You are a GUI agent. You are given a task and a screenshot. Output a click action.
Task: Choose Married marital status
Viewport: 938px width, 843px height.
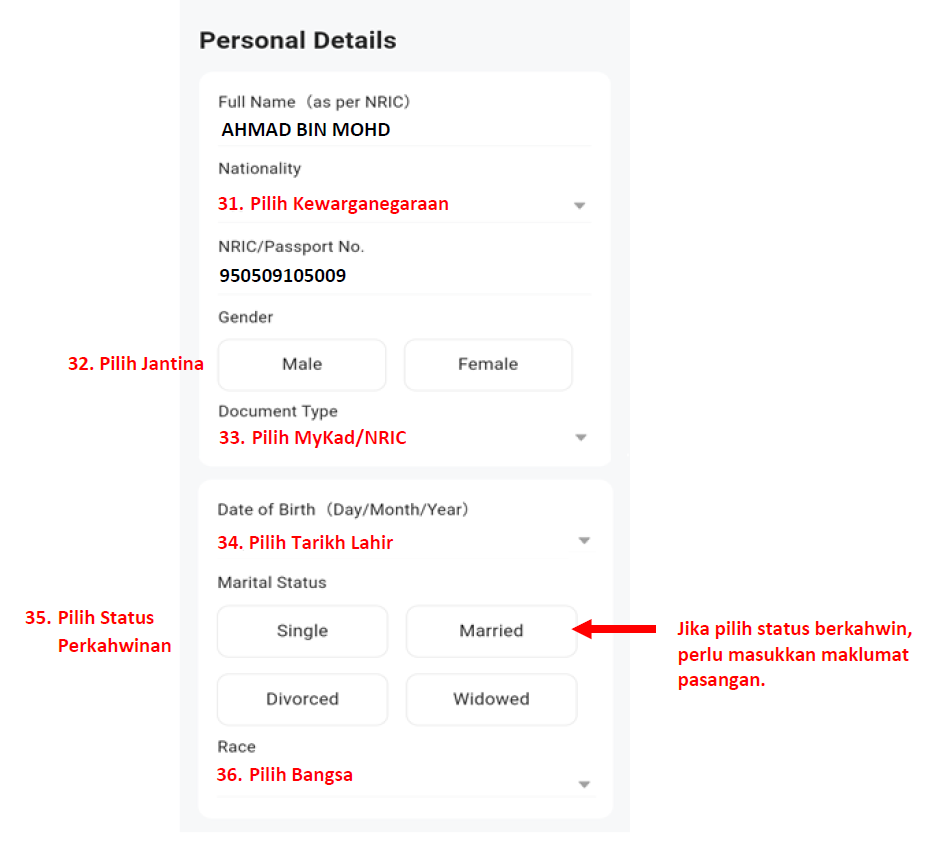coord(491,631)
